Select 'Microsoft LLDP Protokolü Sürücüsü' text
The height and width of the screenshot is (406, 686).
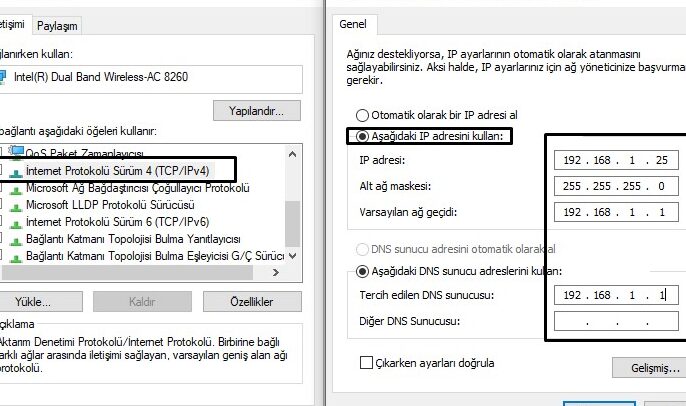[x=110, y=205]
